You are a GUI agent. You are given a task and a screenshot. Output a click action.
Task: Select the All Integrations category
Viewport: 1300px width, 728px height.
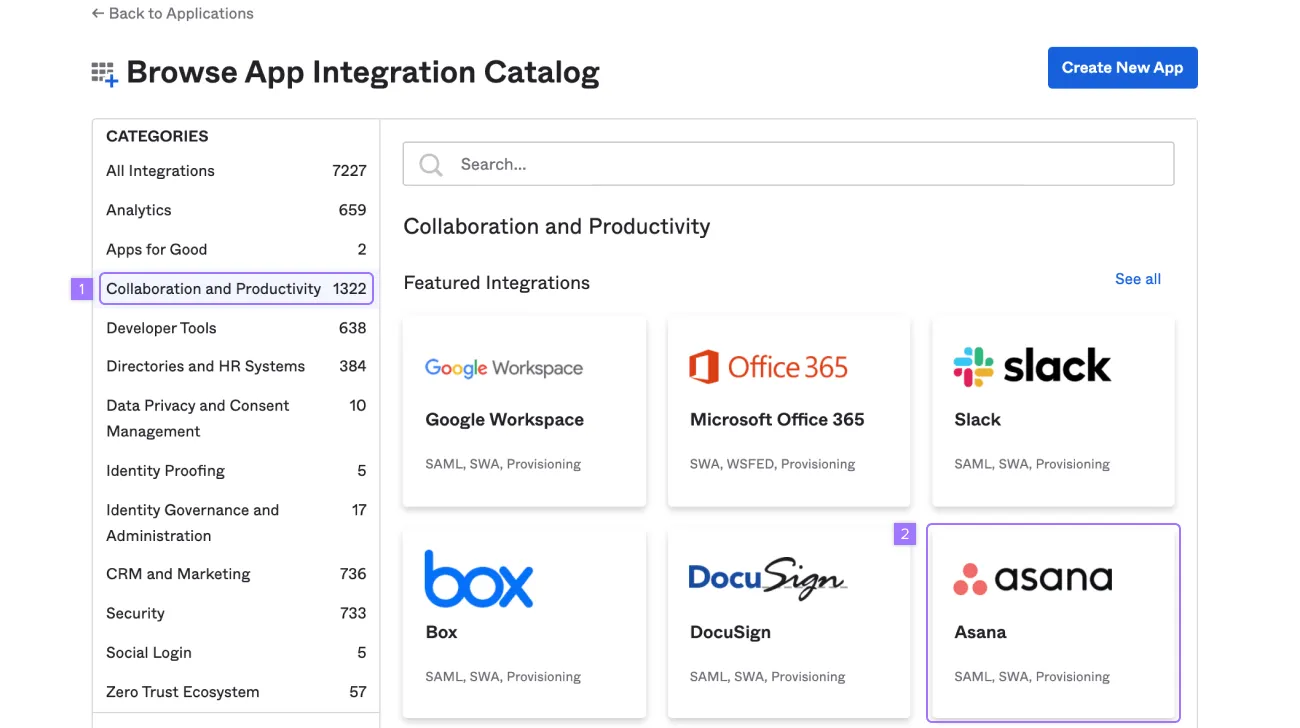160,170
